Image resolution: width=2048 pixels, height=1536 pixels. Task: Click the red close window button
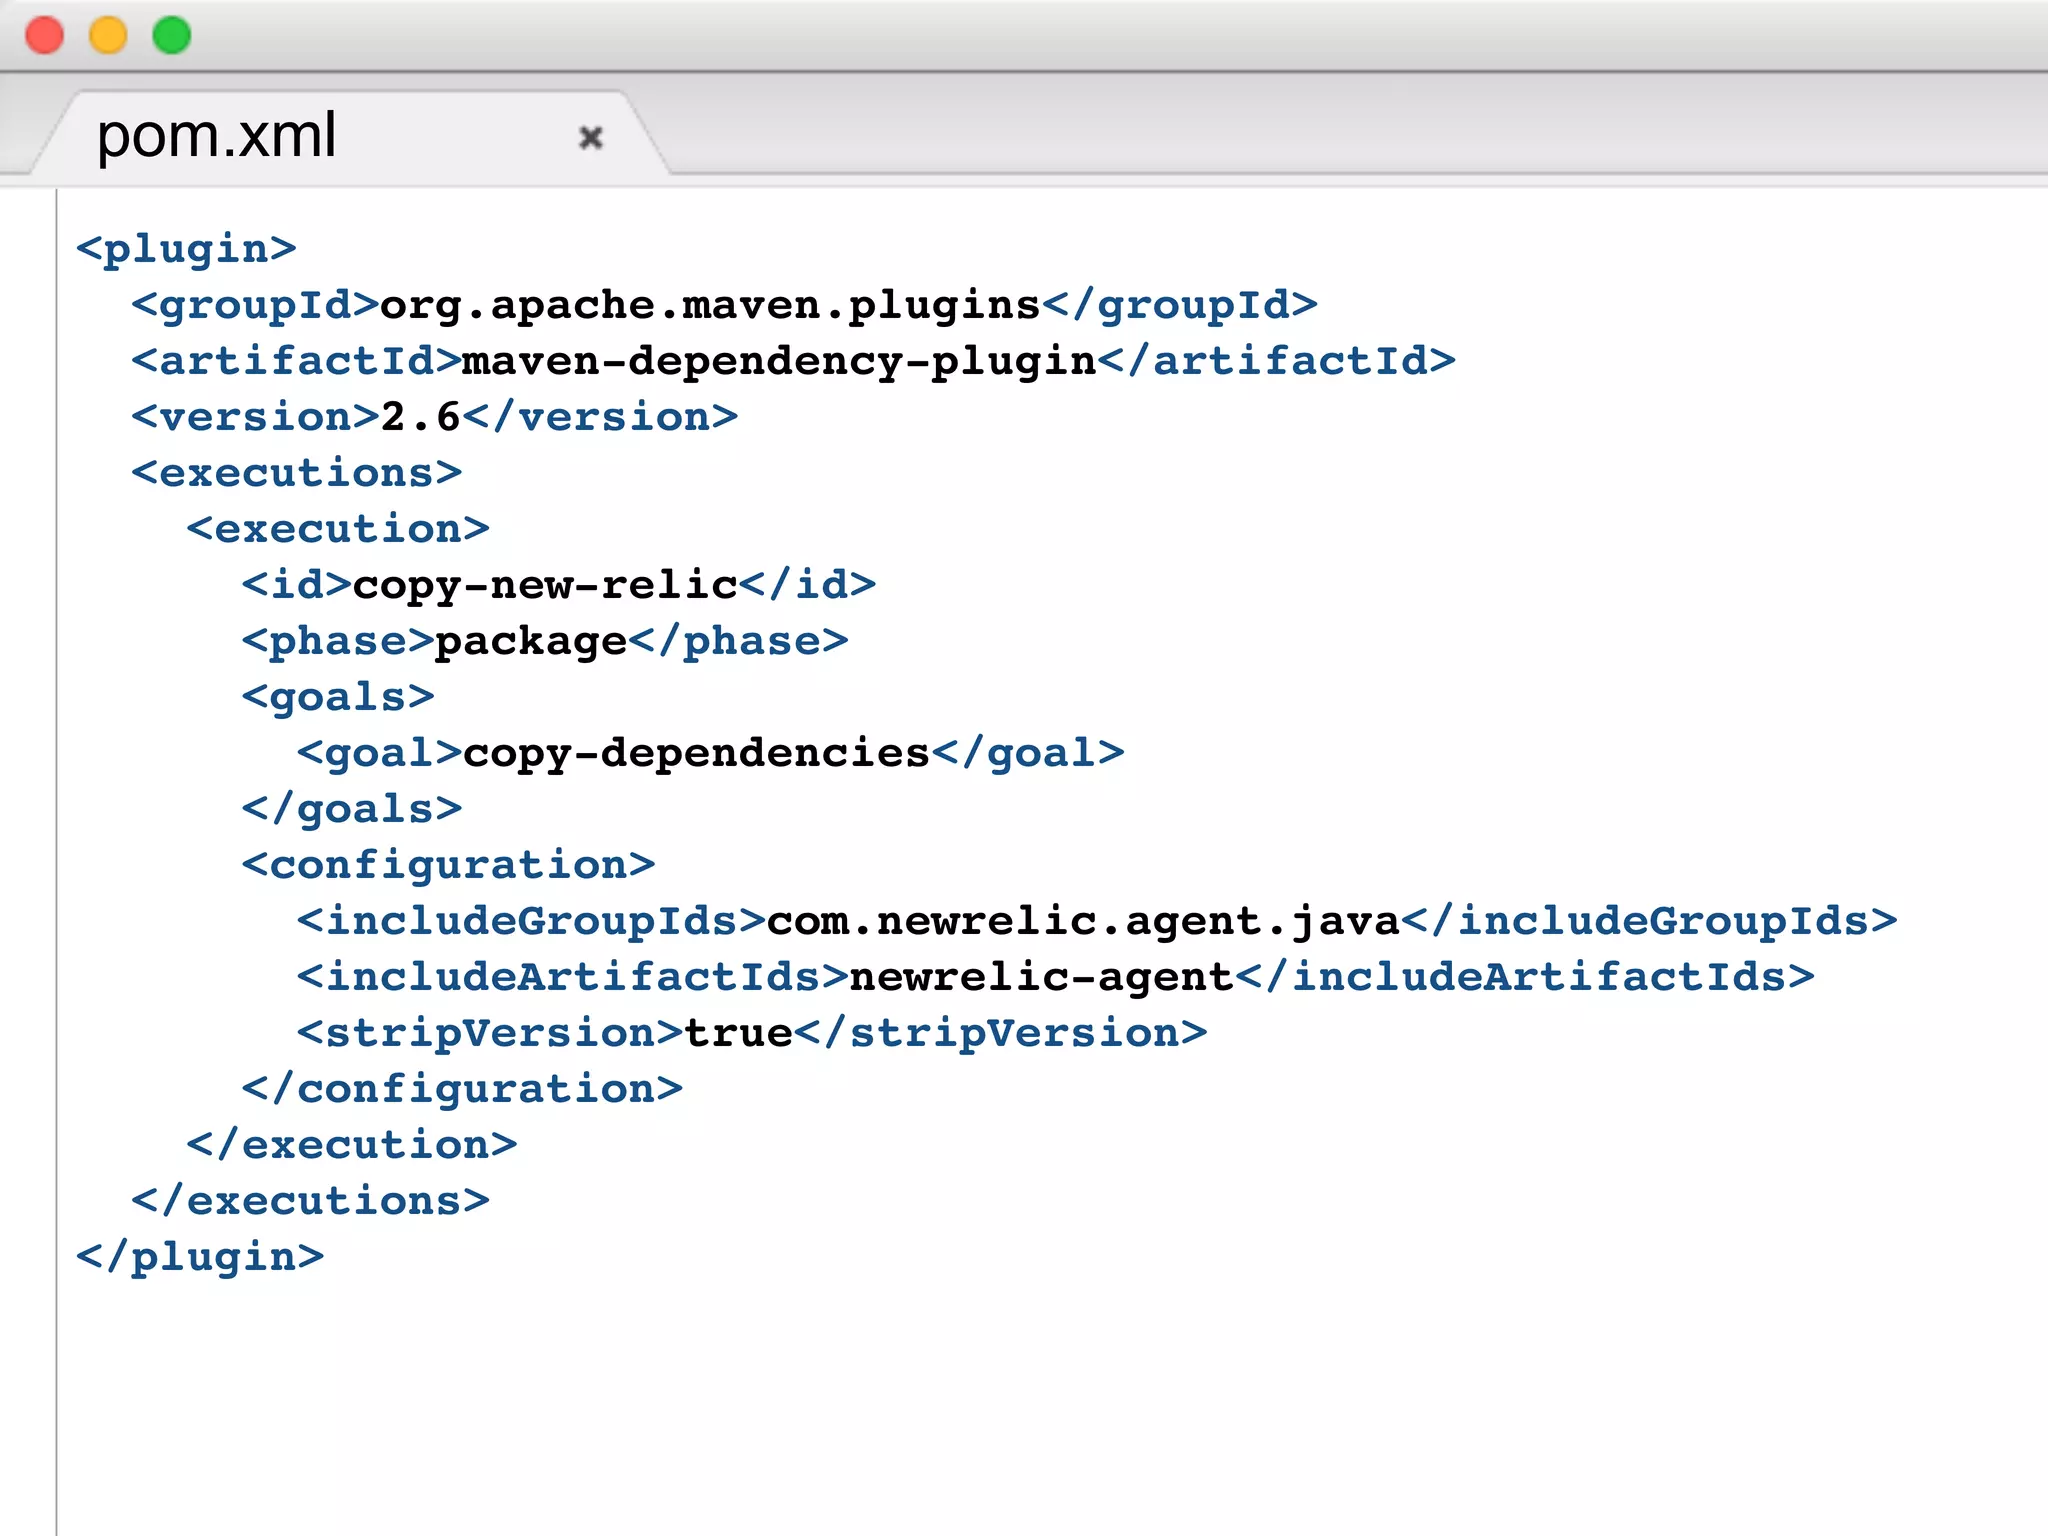[x=44, y=36]
